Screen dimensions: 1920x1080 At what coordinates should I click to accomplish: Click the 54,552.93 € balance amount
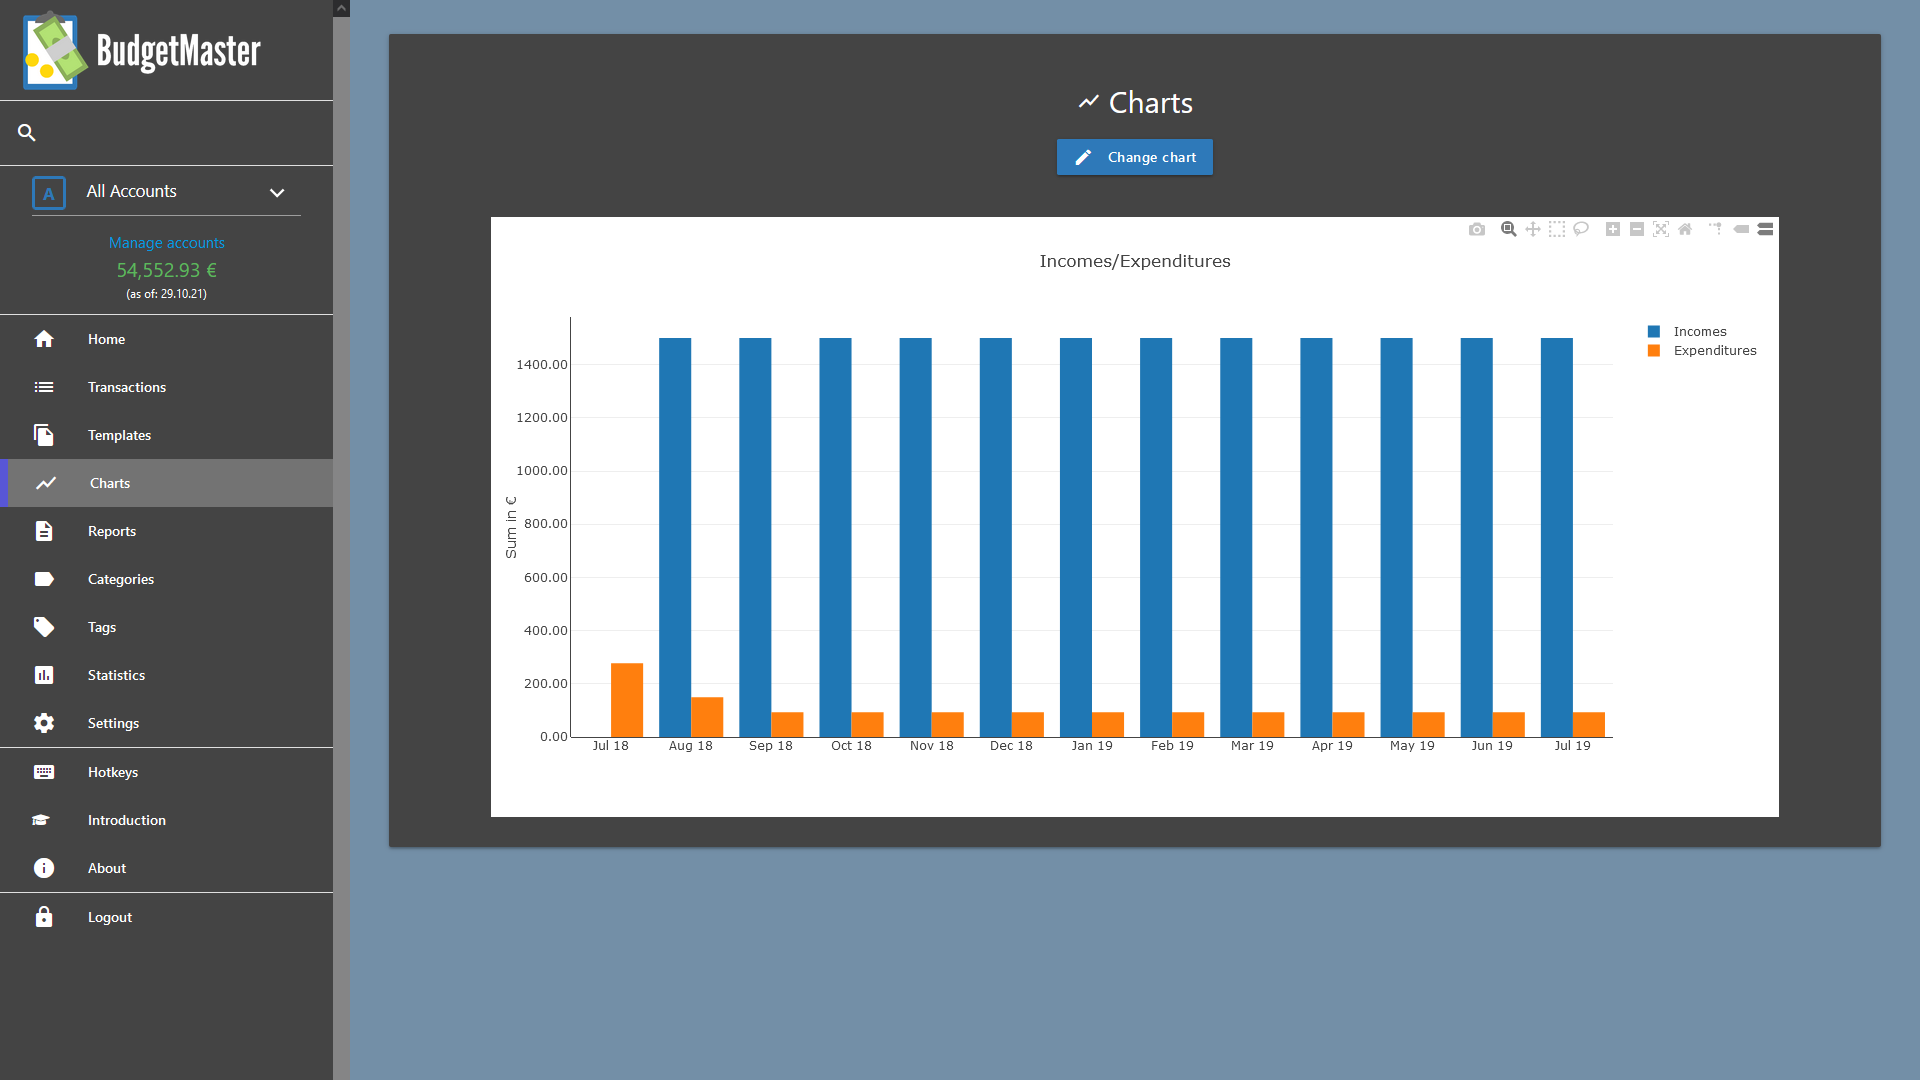pos(166,270)
